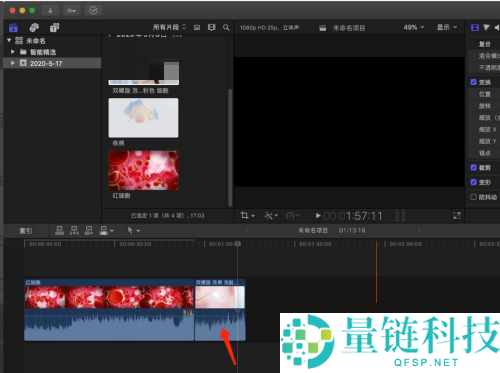Show the titles and generators sidebar
The width and height of the screenshot is (500, 373).
coord(55,27)
